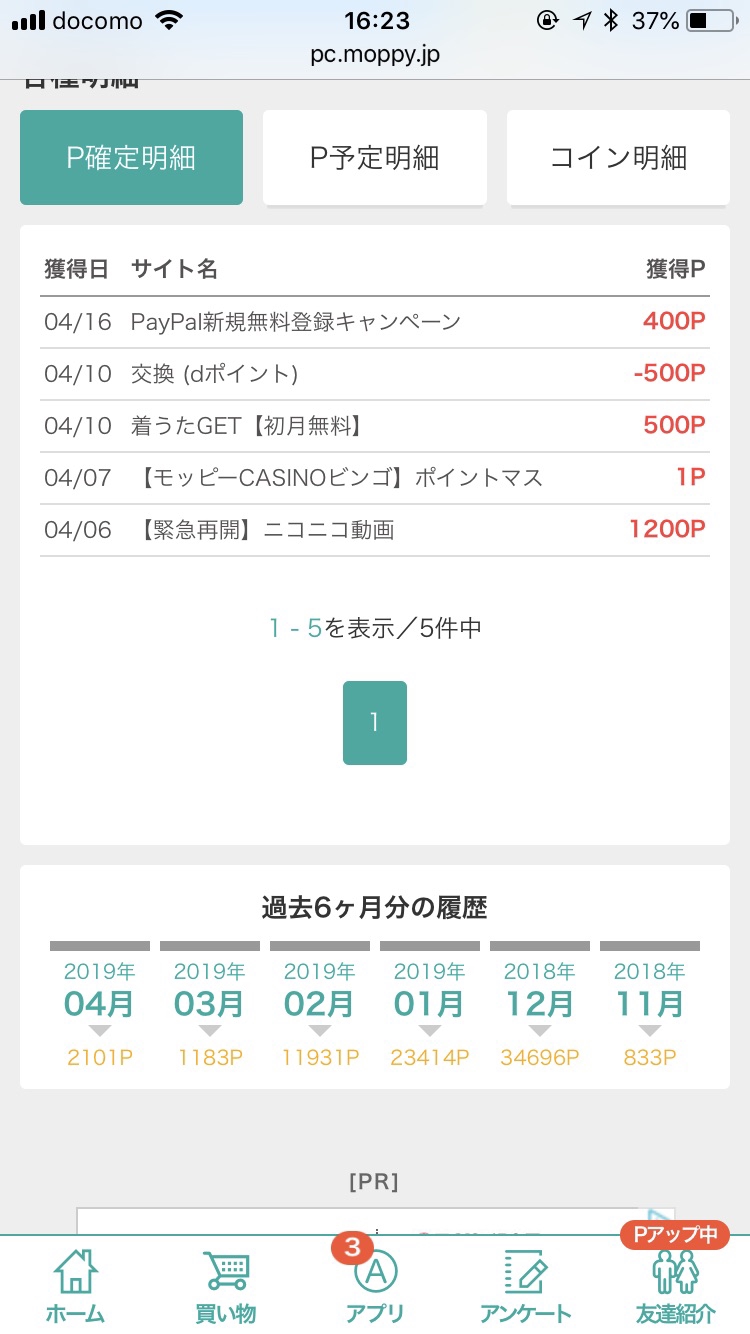Tap the pc.moppy.jp address bar

point(375,54)
